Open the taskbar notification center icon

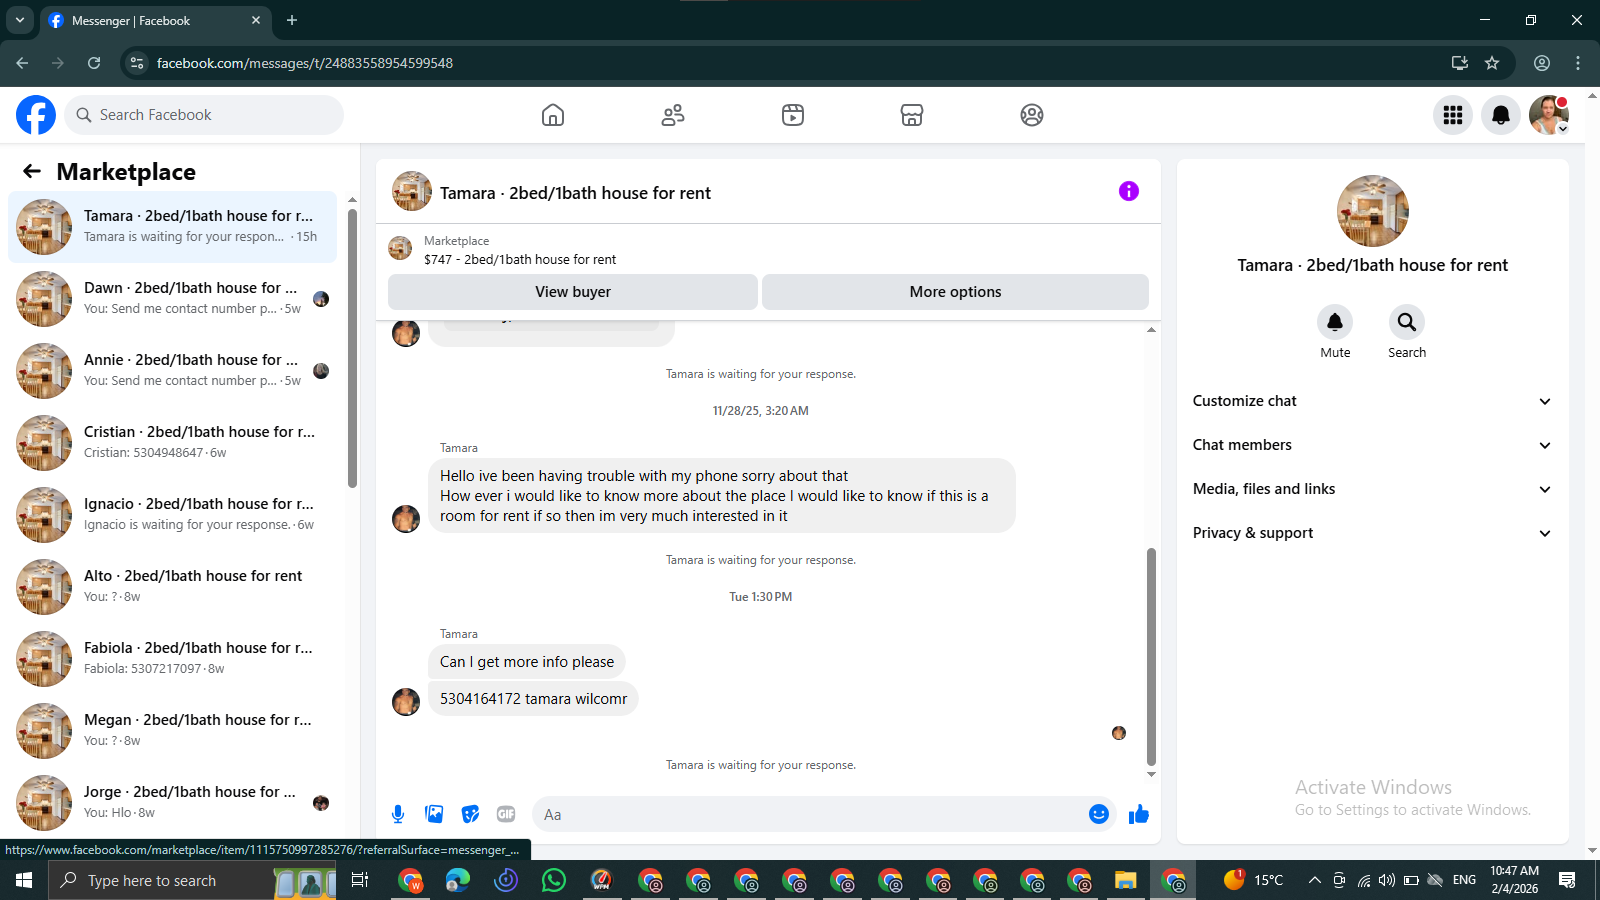click(1567, 880)
